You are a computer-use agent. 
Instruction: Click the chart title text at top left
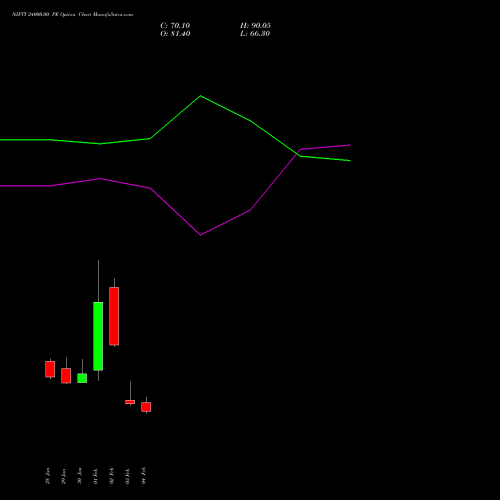click(x=72, y=15)
